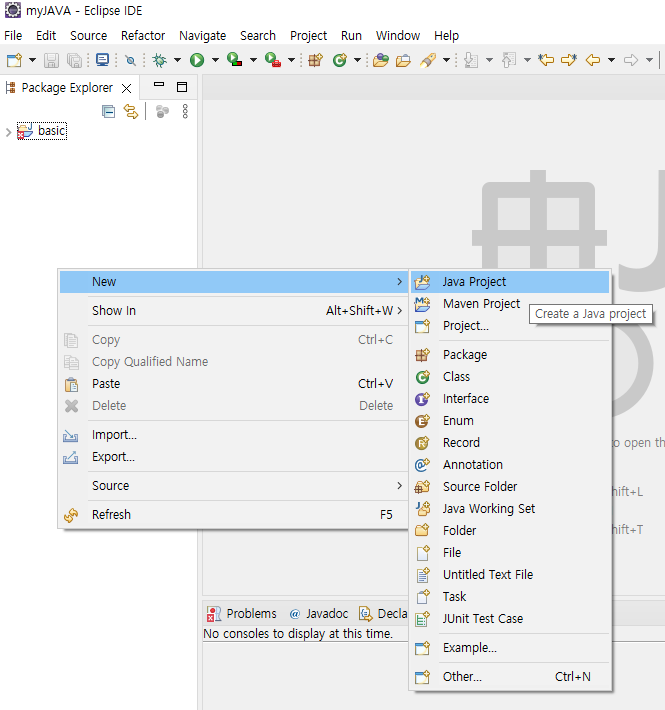Toggle the Skip All Breakpoints icon
This screenshot has height=710, width=665.
click(x=130, y=60)
